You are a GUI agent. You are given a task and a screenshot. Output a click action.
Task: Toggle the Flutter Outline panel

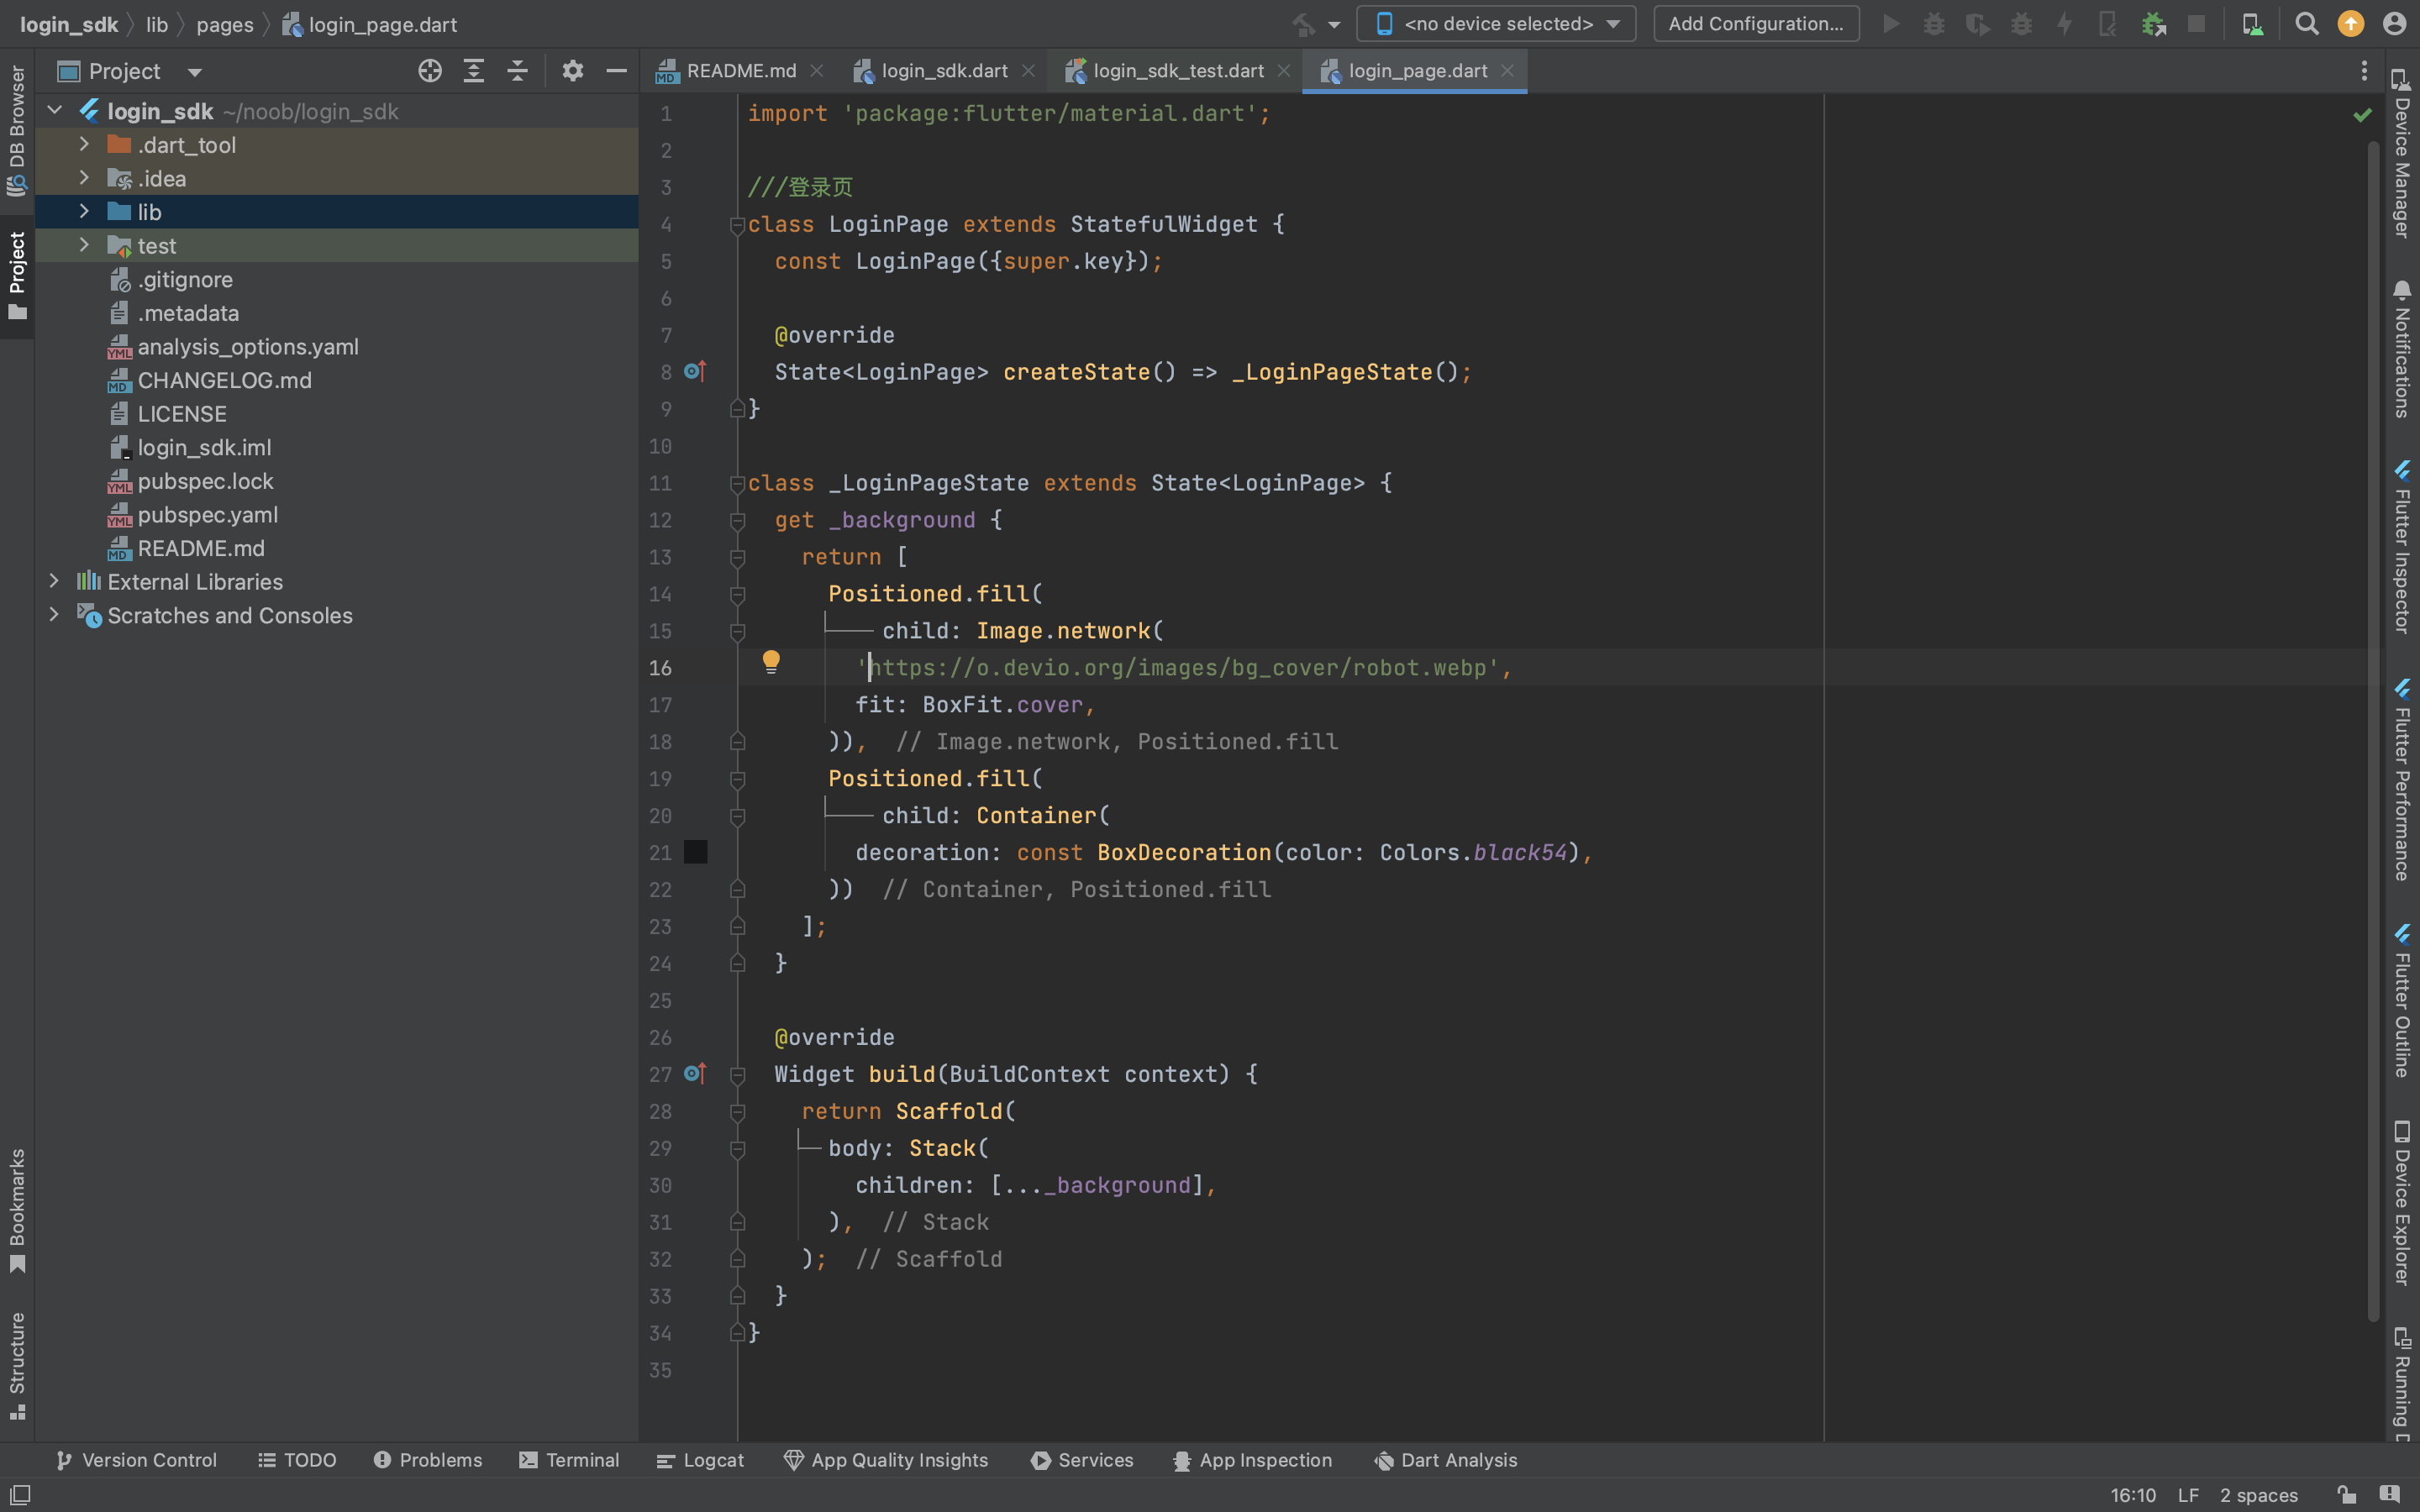[2402, 1002]
